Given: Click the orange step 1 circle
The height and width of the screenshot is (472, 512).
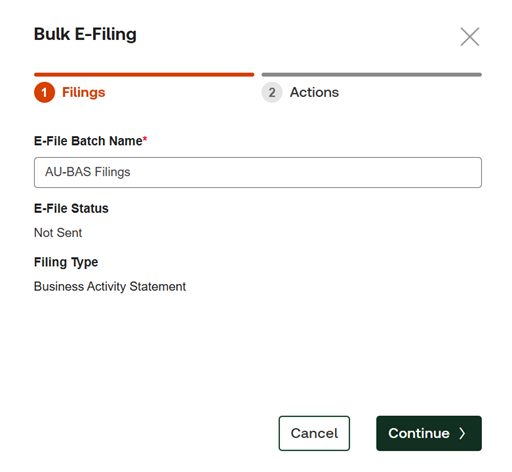Looking at the screenshot, I should pyautogui.click(x=44, y=92).
